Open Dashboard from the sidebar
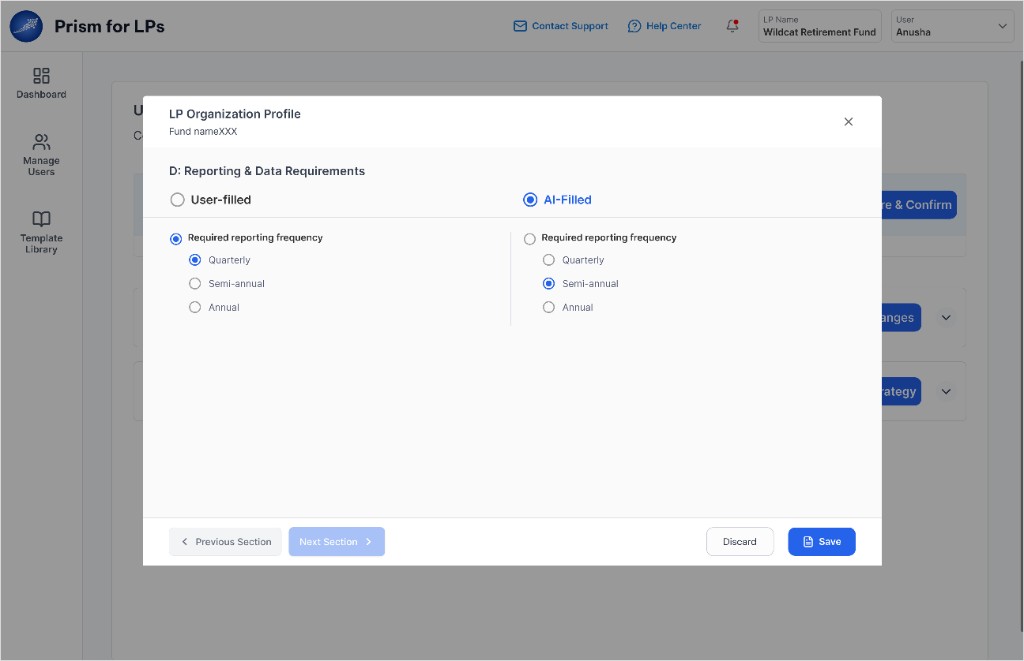This screenshot has width=1024, height=661. (41, 84)
